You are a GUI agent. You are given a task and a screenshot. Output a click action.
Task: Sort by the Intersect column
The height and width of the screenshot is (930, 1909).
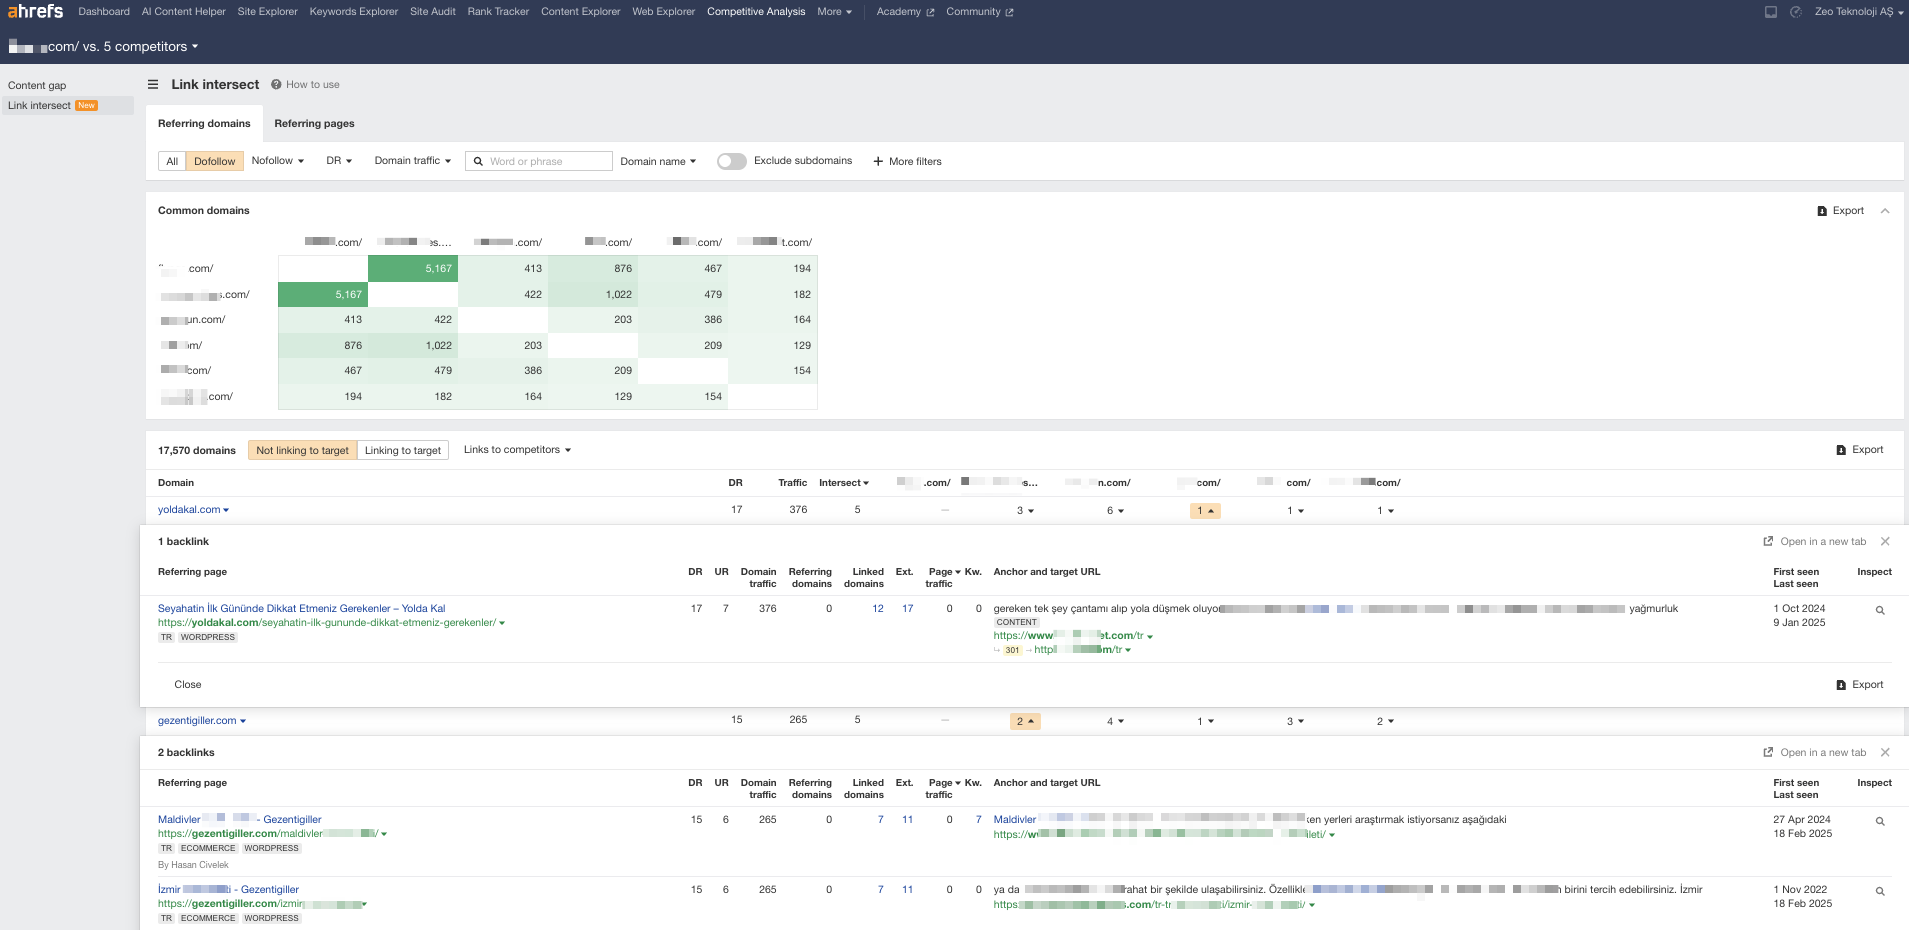844,483
